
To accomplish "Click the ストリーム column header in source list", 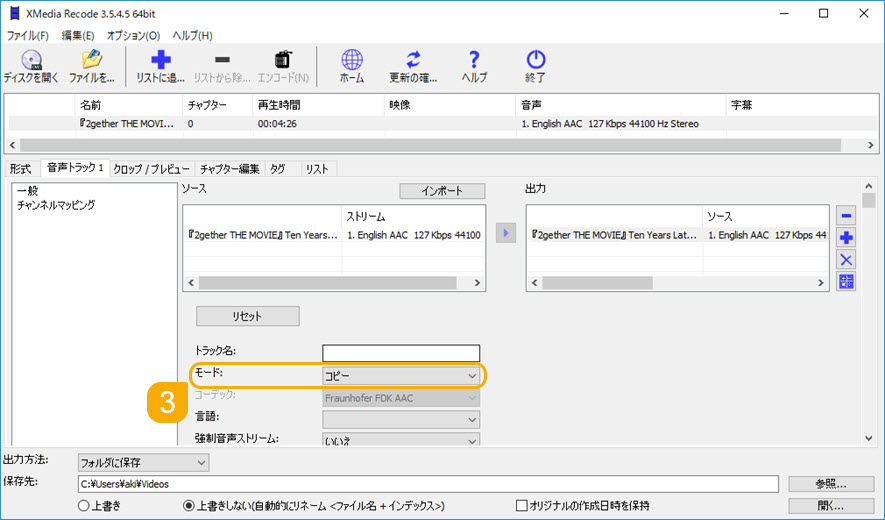I will coord(413,217).
